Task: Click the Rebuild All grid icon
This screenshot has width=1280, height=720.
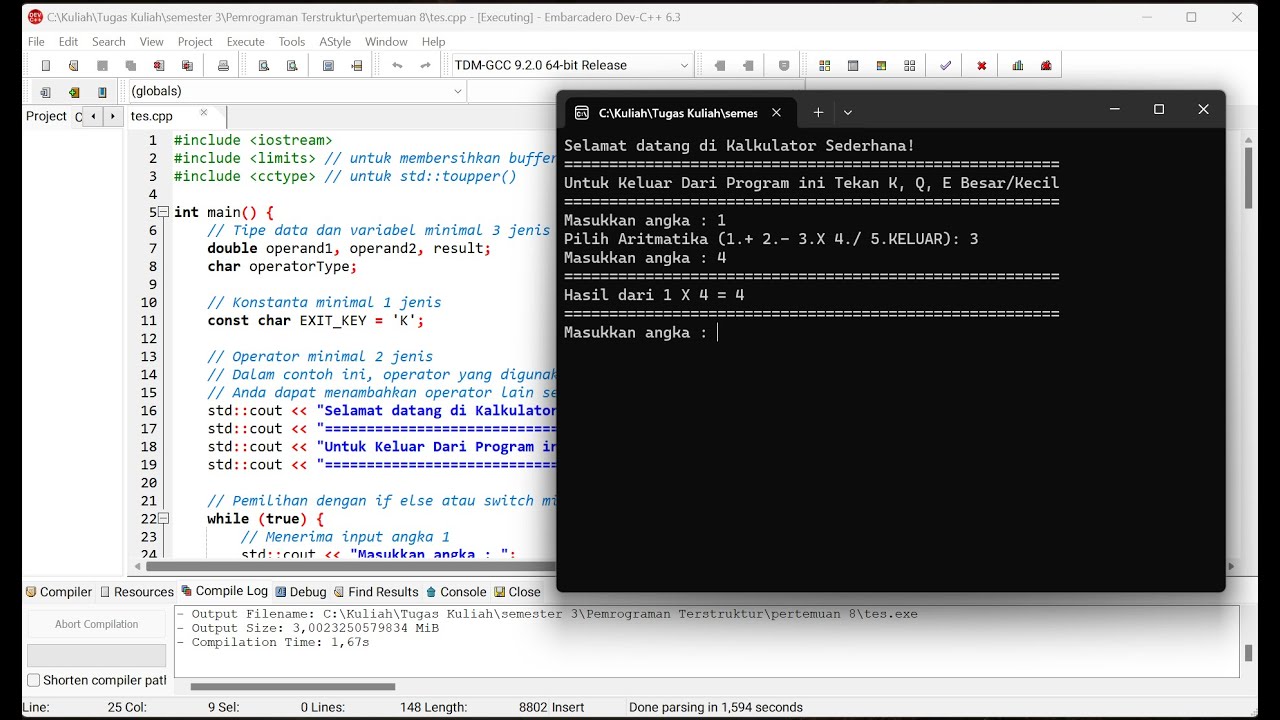Action: (909, 66)
